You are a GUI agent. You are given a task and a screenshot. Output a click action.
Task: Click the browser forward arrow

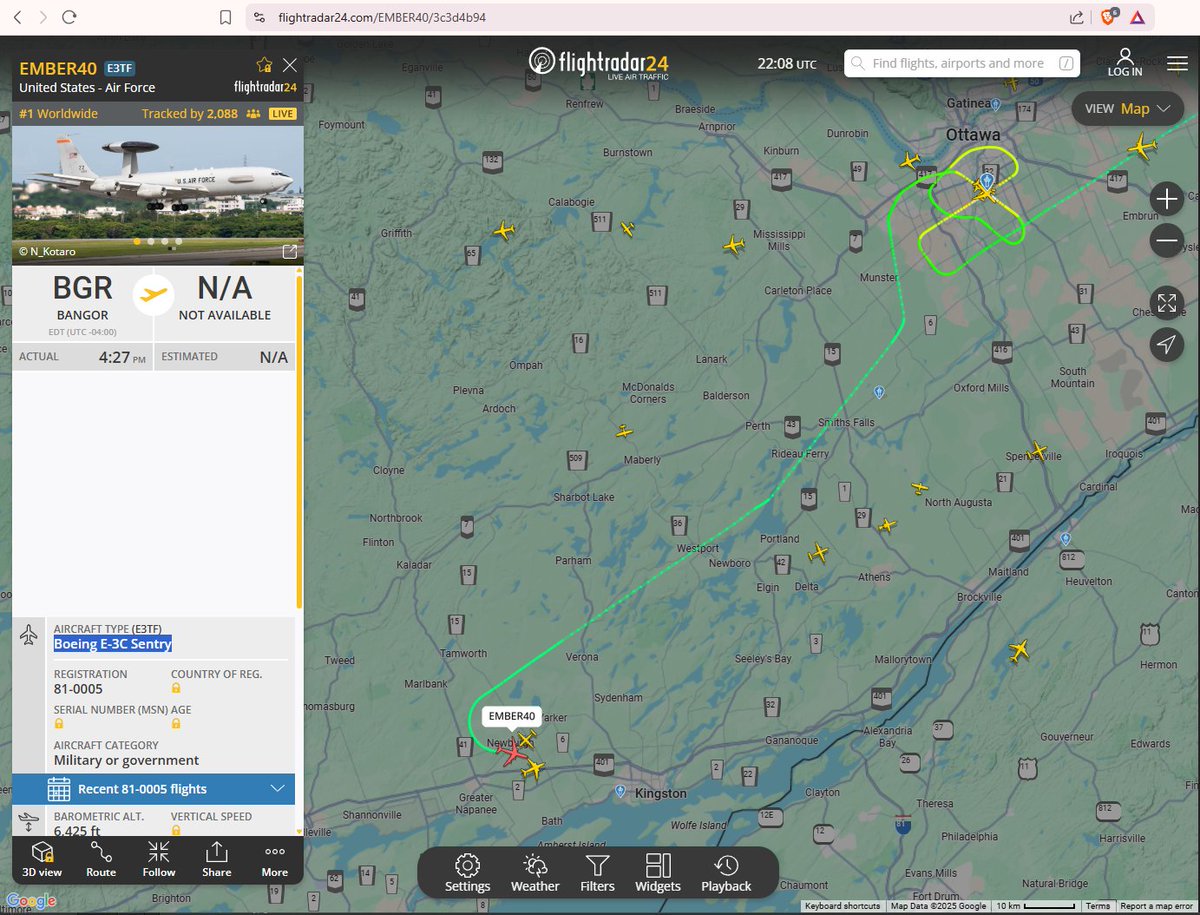point(42,17)
